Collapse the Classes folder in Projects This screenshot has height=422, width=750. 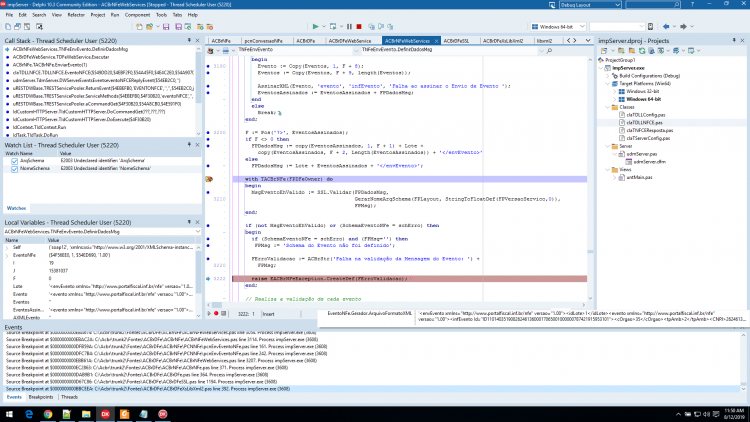(608, 107)
